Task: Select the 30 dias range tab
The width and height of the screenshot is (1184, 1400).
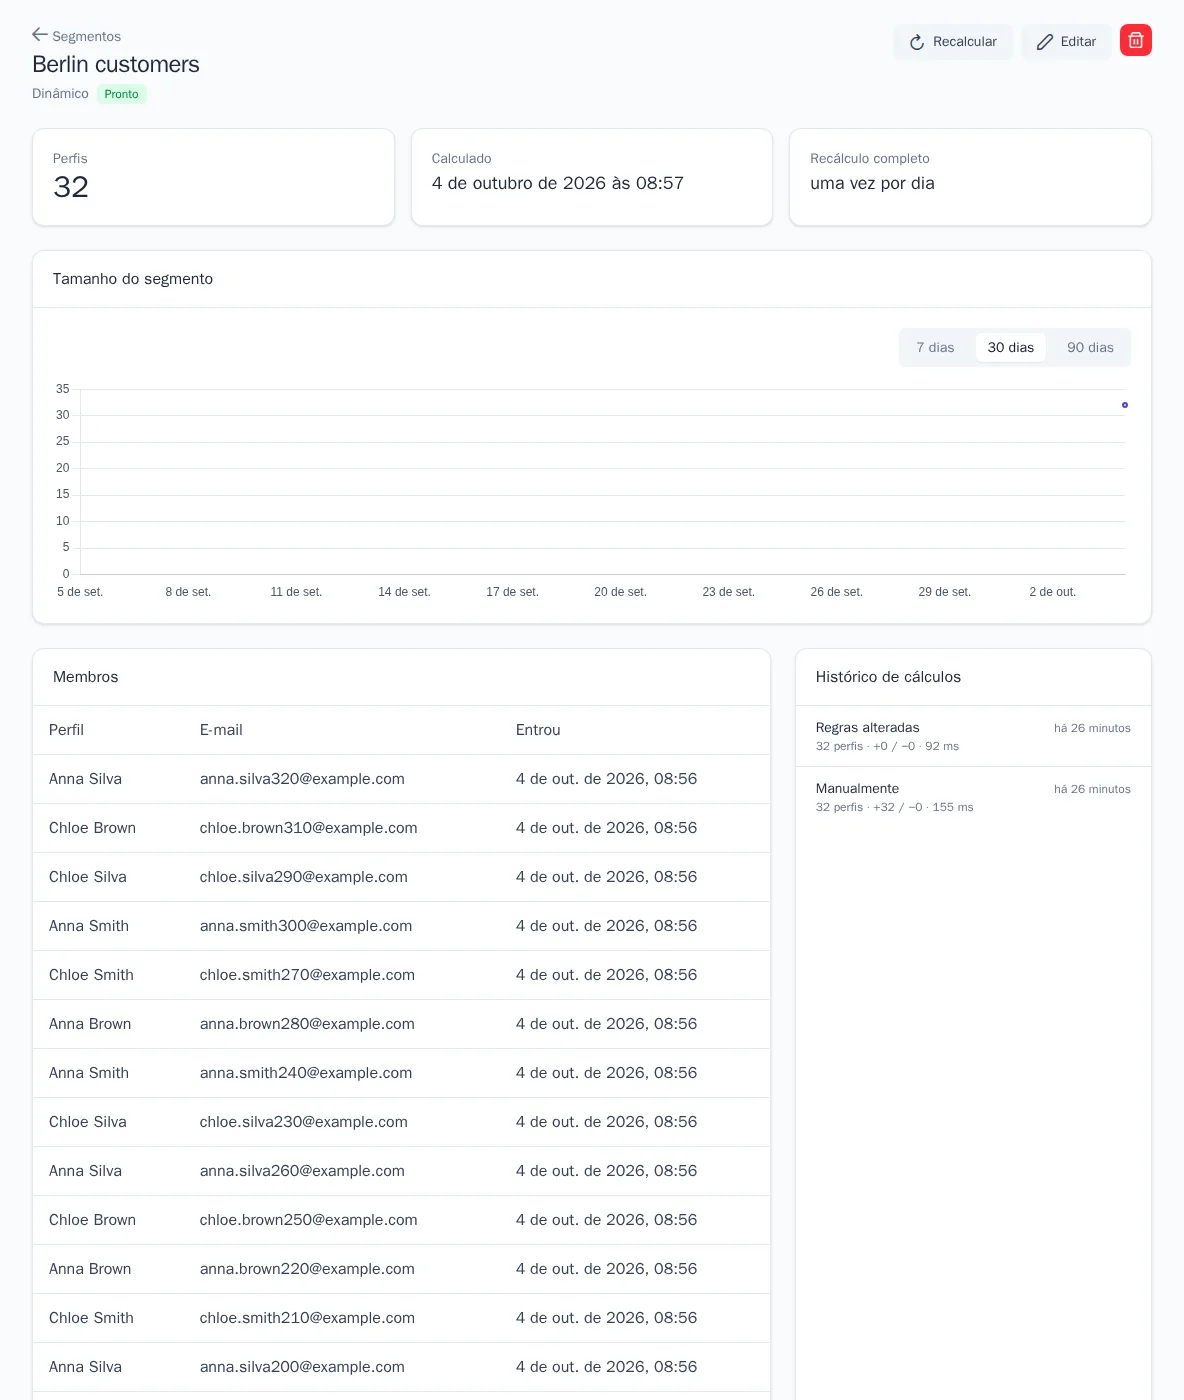Action: tap(1011, 348)
